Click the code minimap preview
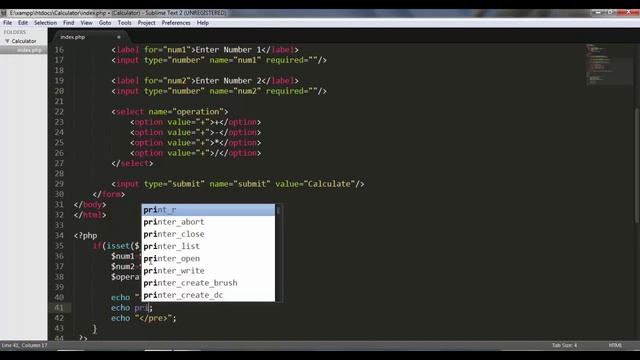The height and width of the screenshot is (360, 640). tap(610, 64)
